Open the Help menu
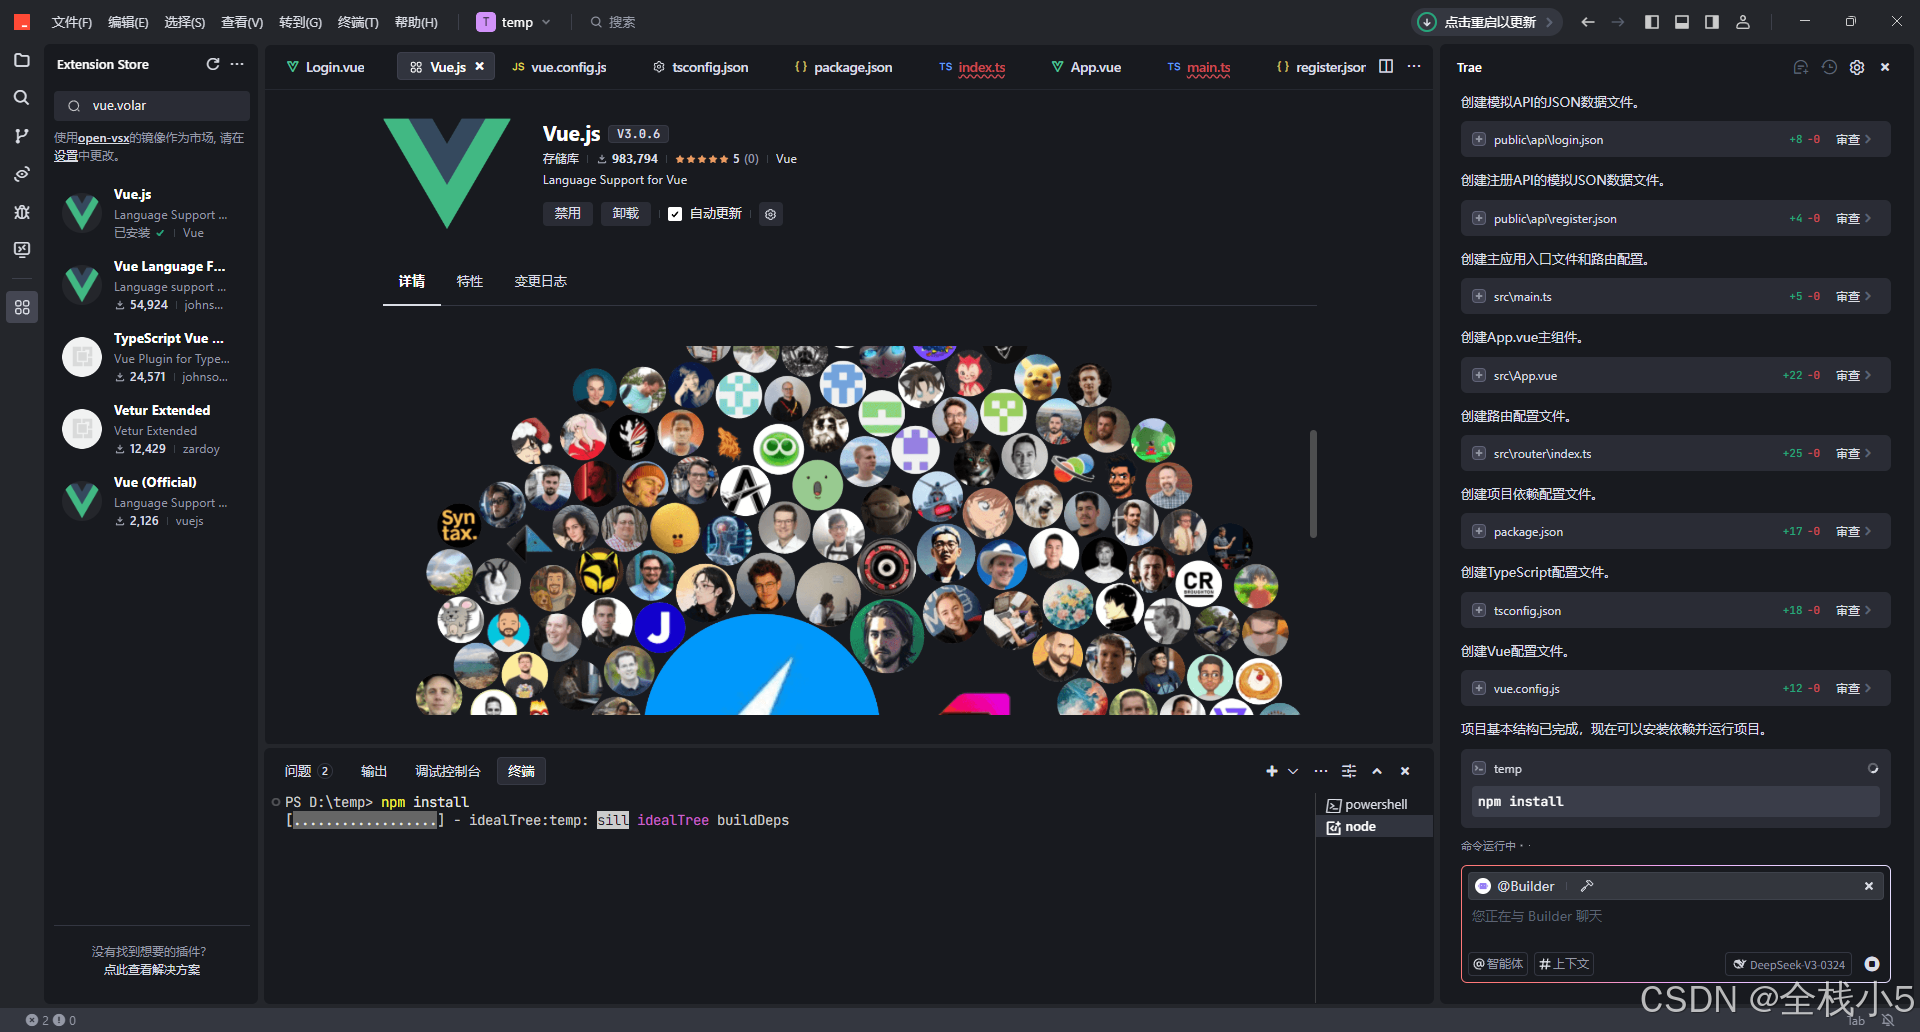 point(416,22)
